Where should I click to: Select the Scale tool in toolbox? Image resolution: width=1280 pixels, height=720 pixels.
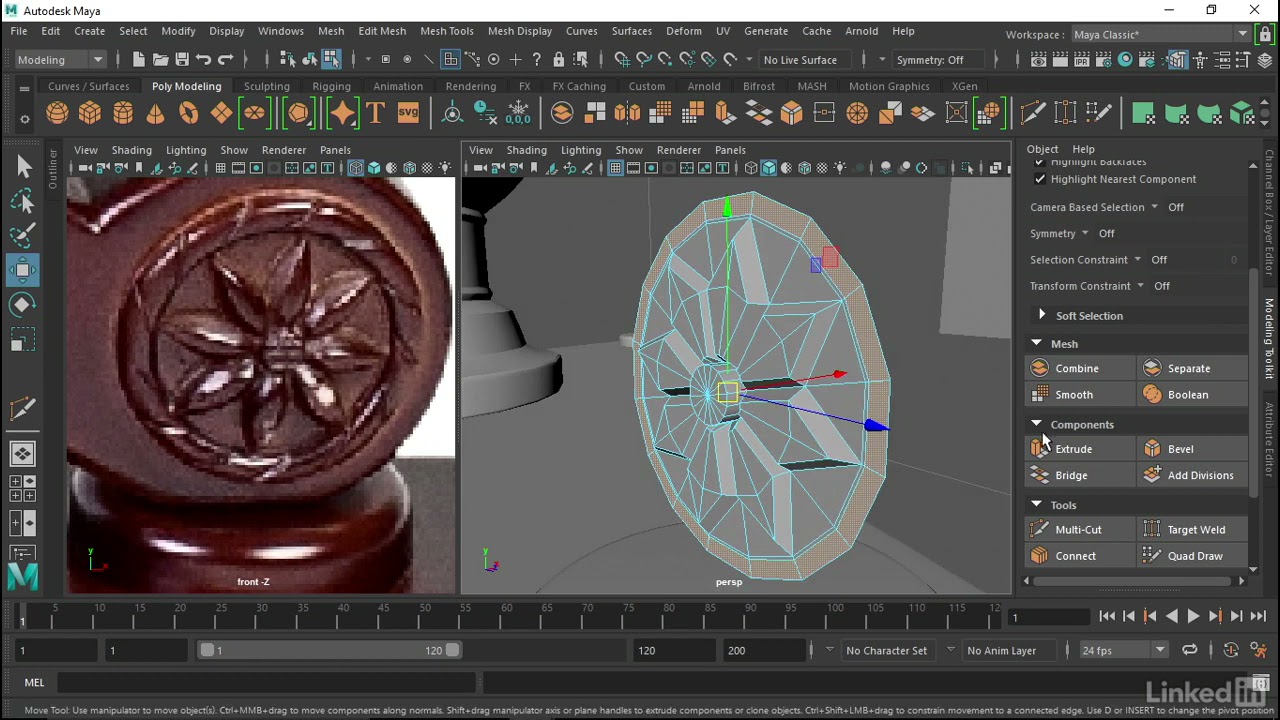point(24,340)
